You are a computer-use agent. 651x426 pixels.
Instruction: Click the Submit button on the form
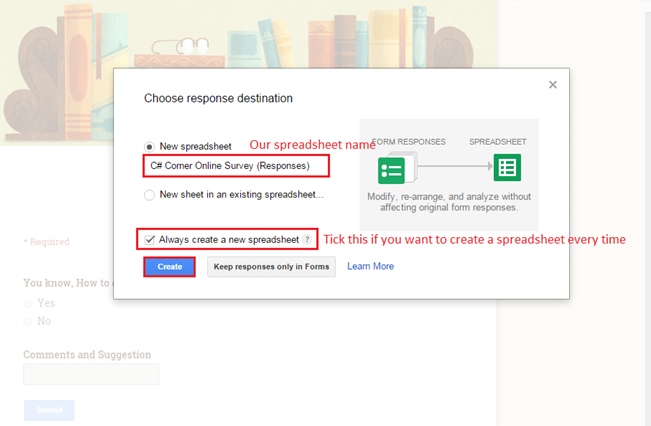tap(49, 410)
